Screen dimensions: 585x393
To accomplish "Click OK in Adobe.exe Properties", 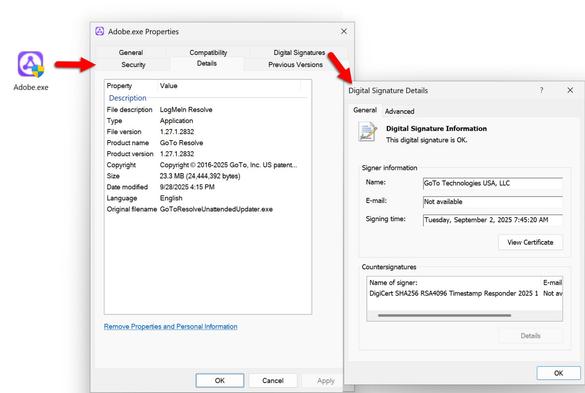I will coord(220,380).
